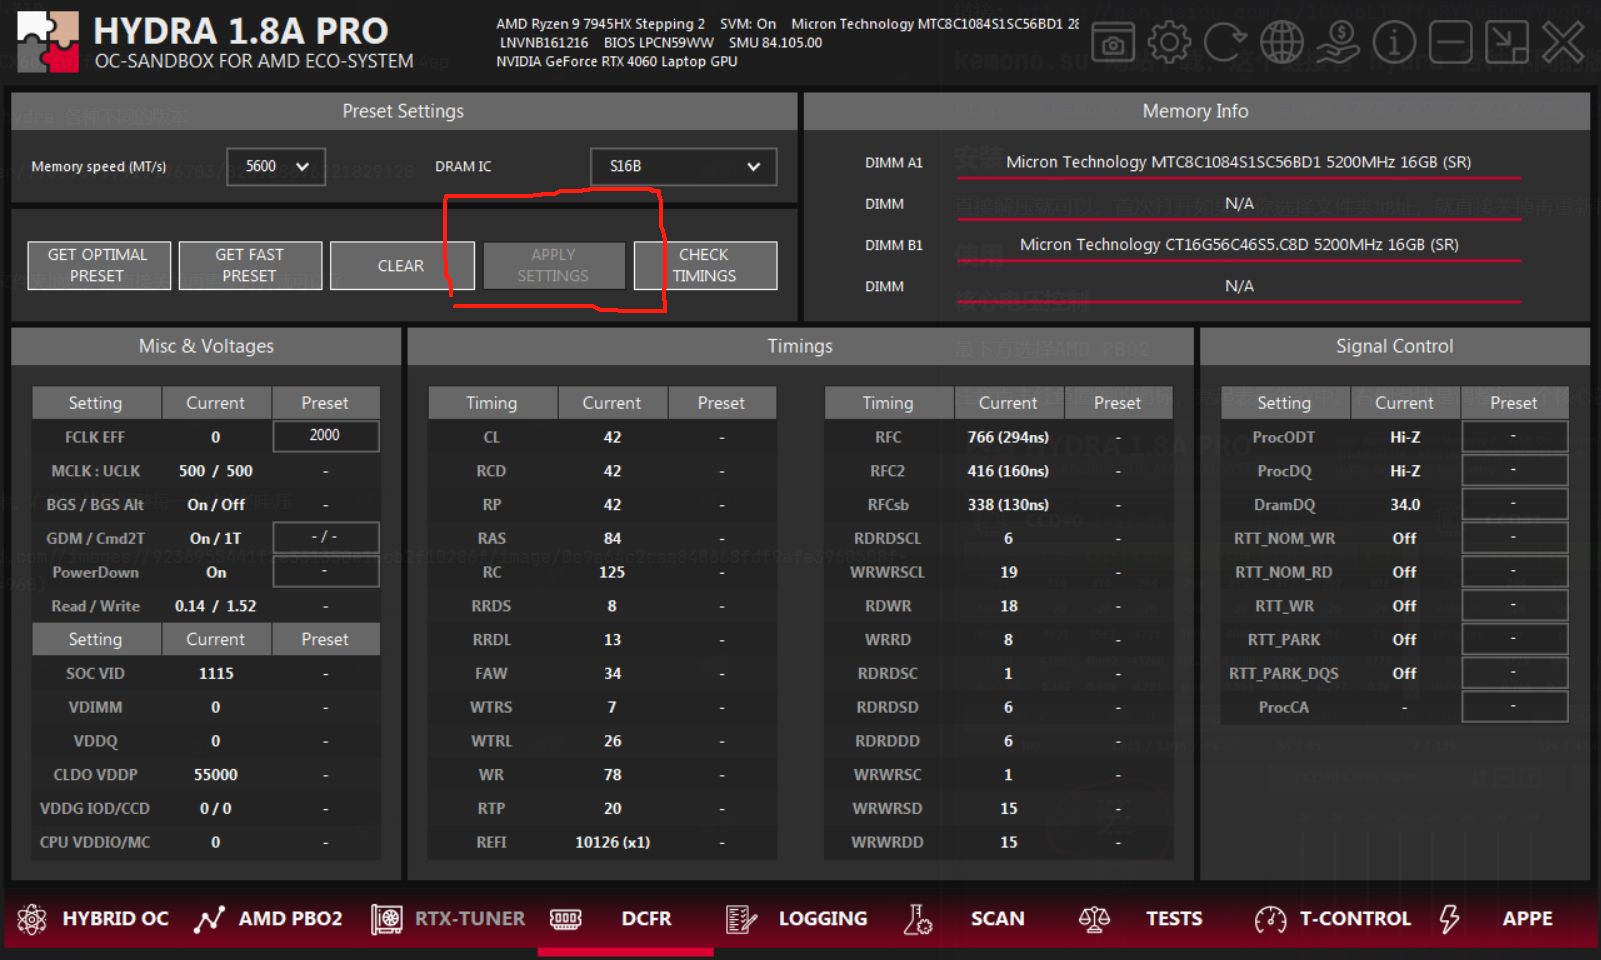The width and height of the screenshot is (1601, 960).
Task: Click the ProcCA preset field
Action: click(x=1514, y=706)
